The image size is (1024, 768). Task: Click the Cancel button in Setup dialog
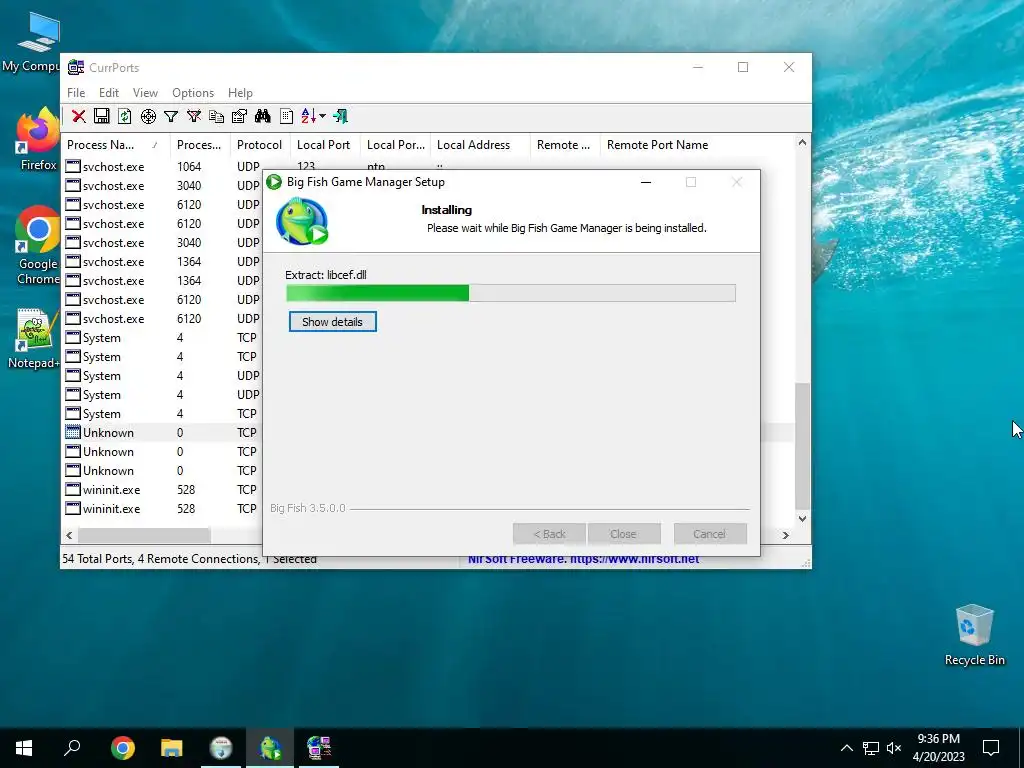[x=710, y=534]
